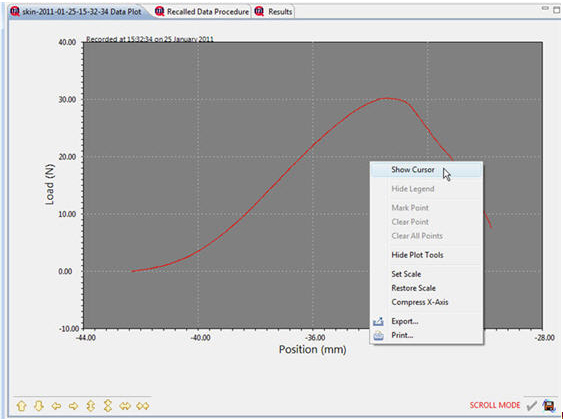The width and height of the screenshot is (563, 419).
Task: Switch to Recalled Data Procedure tab
Action: coord(202,11)
